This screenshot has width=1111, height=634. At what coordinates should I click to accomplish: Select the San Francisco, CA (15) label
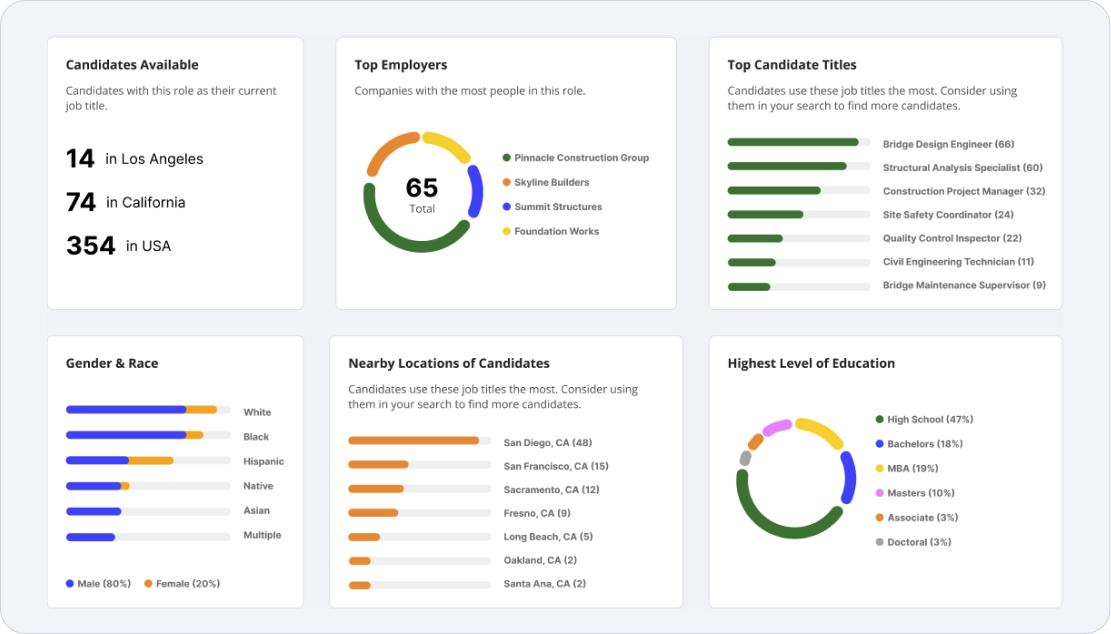556,466
